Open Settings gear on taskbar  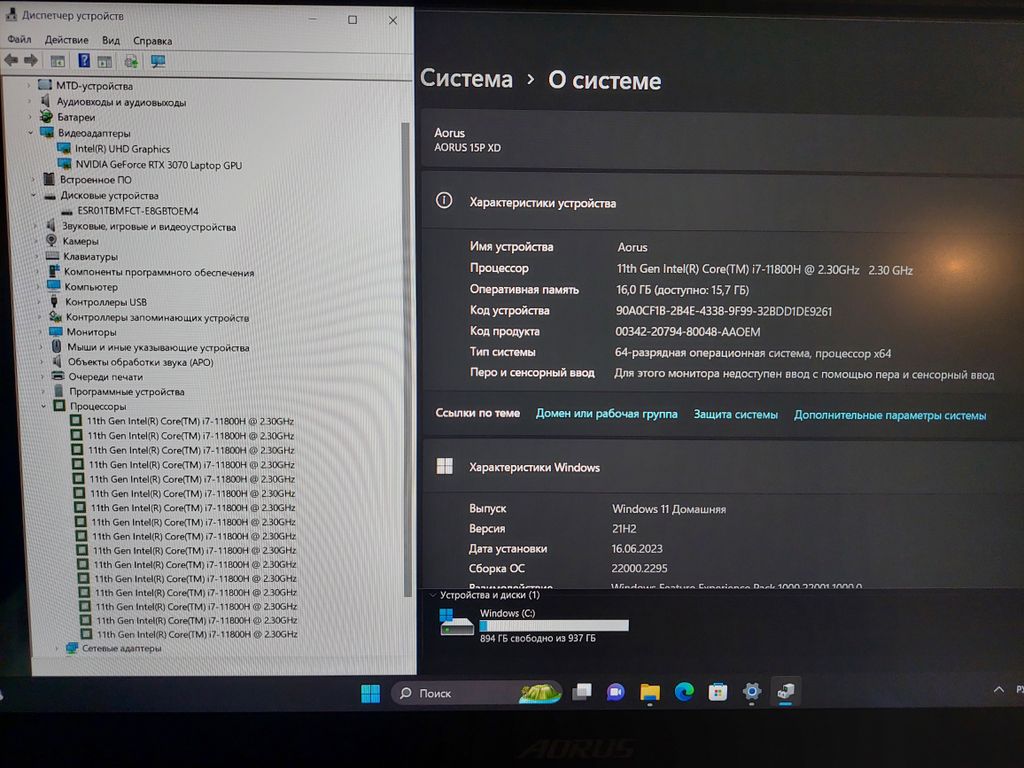[x=752, y=691]
